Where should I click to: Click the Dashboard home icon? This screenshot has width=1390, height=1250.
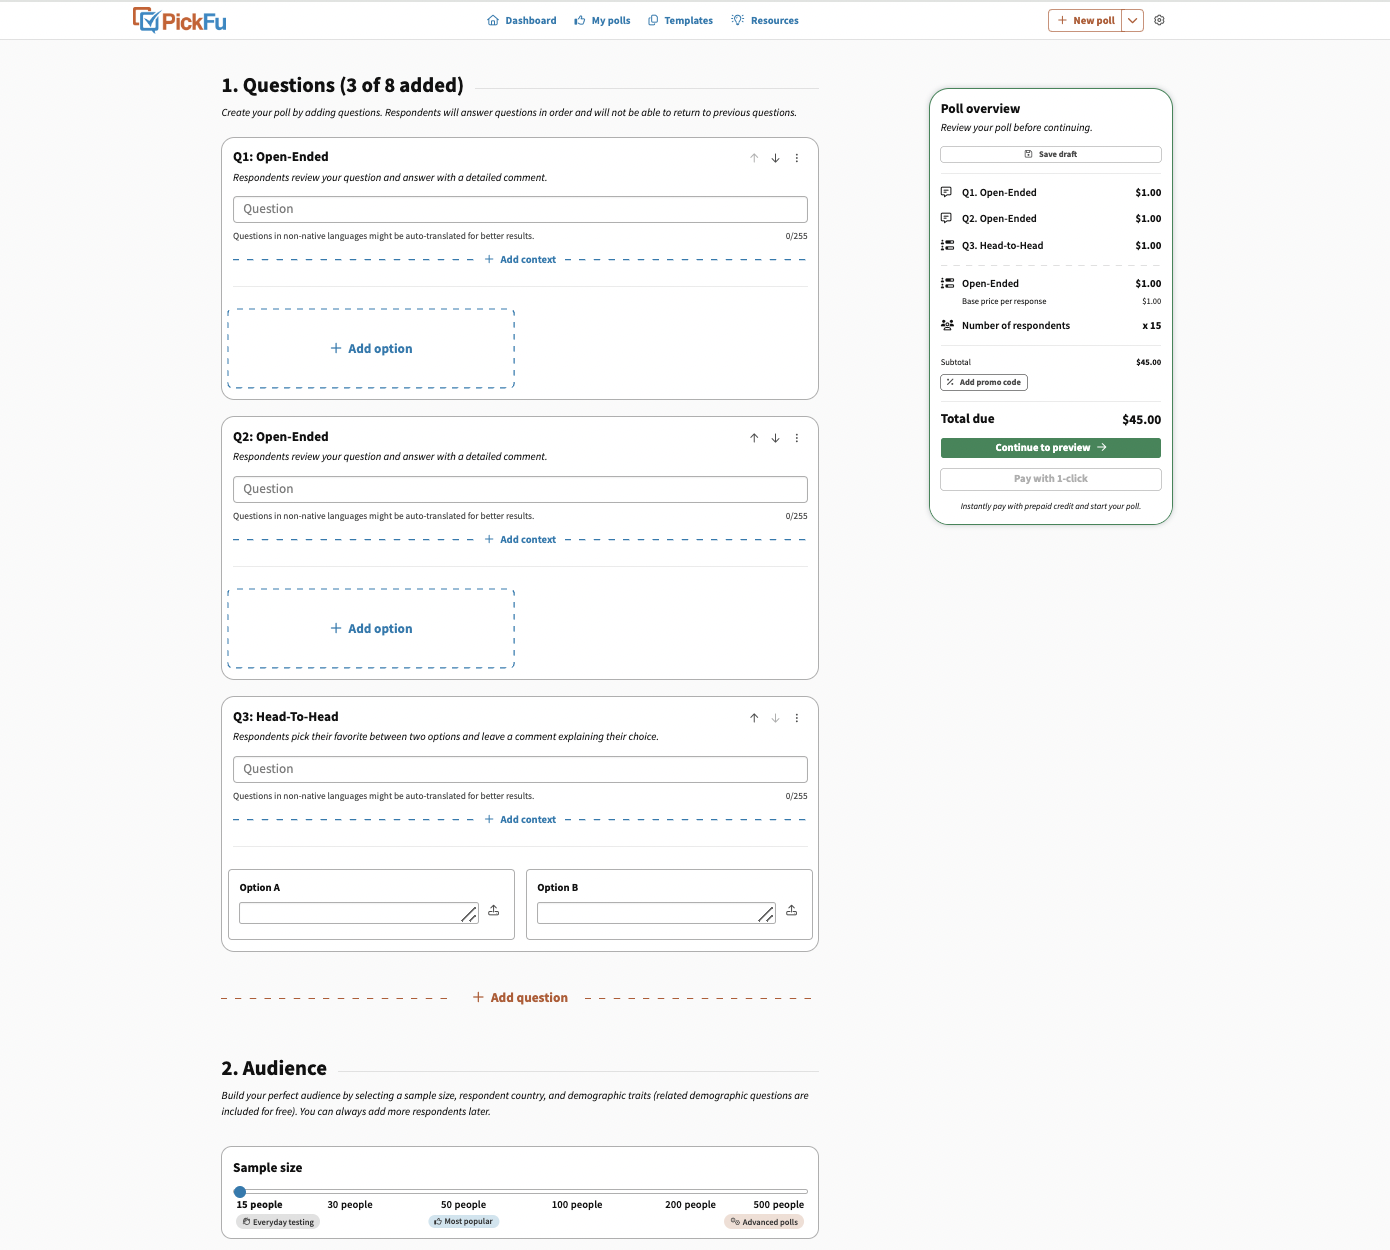pos(492,20)
